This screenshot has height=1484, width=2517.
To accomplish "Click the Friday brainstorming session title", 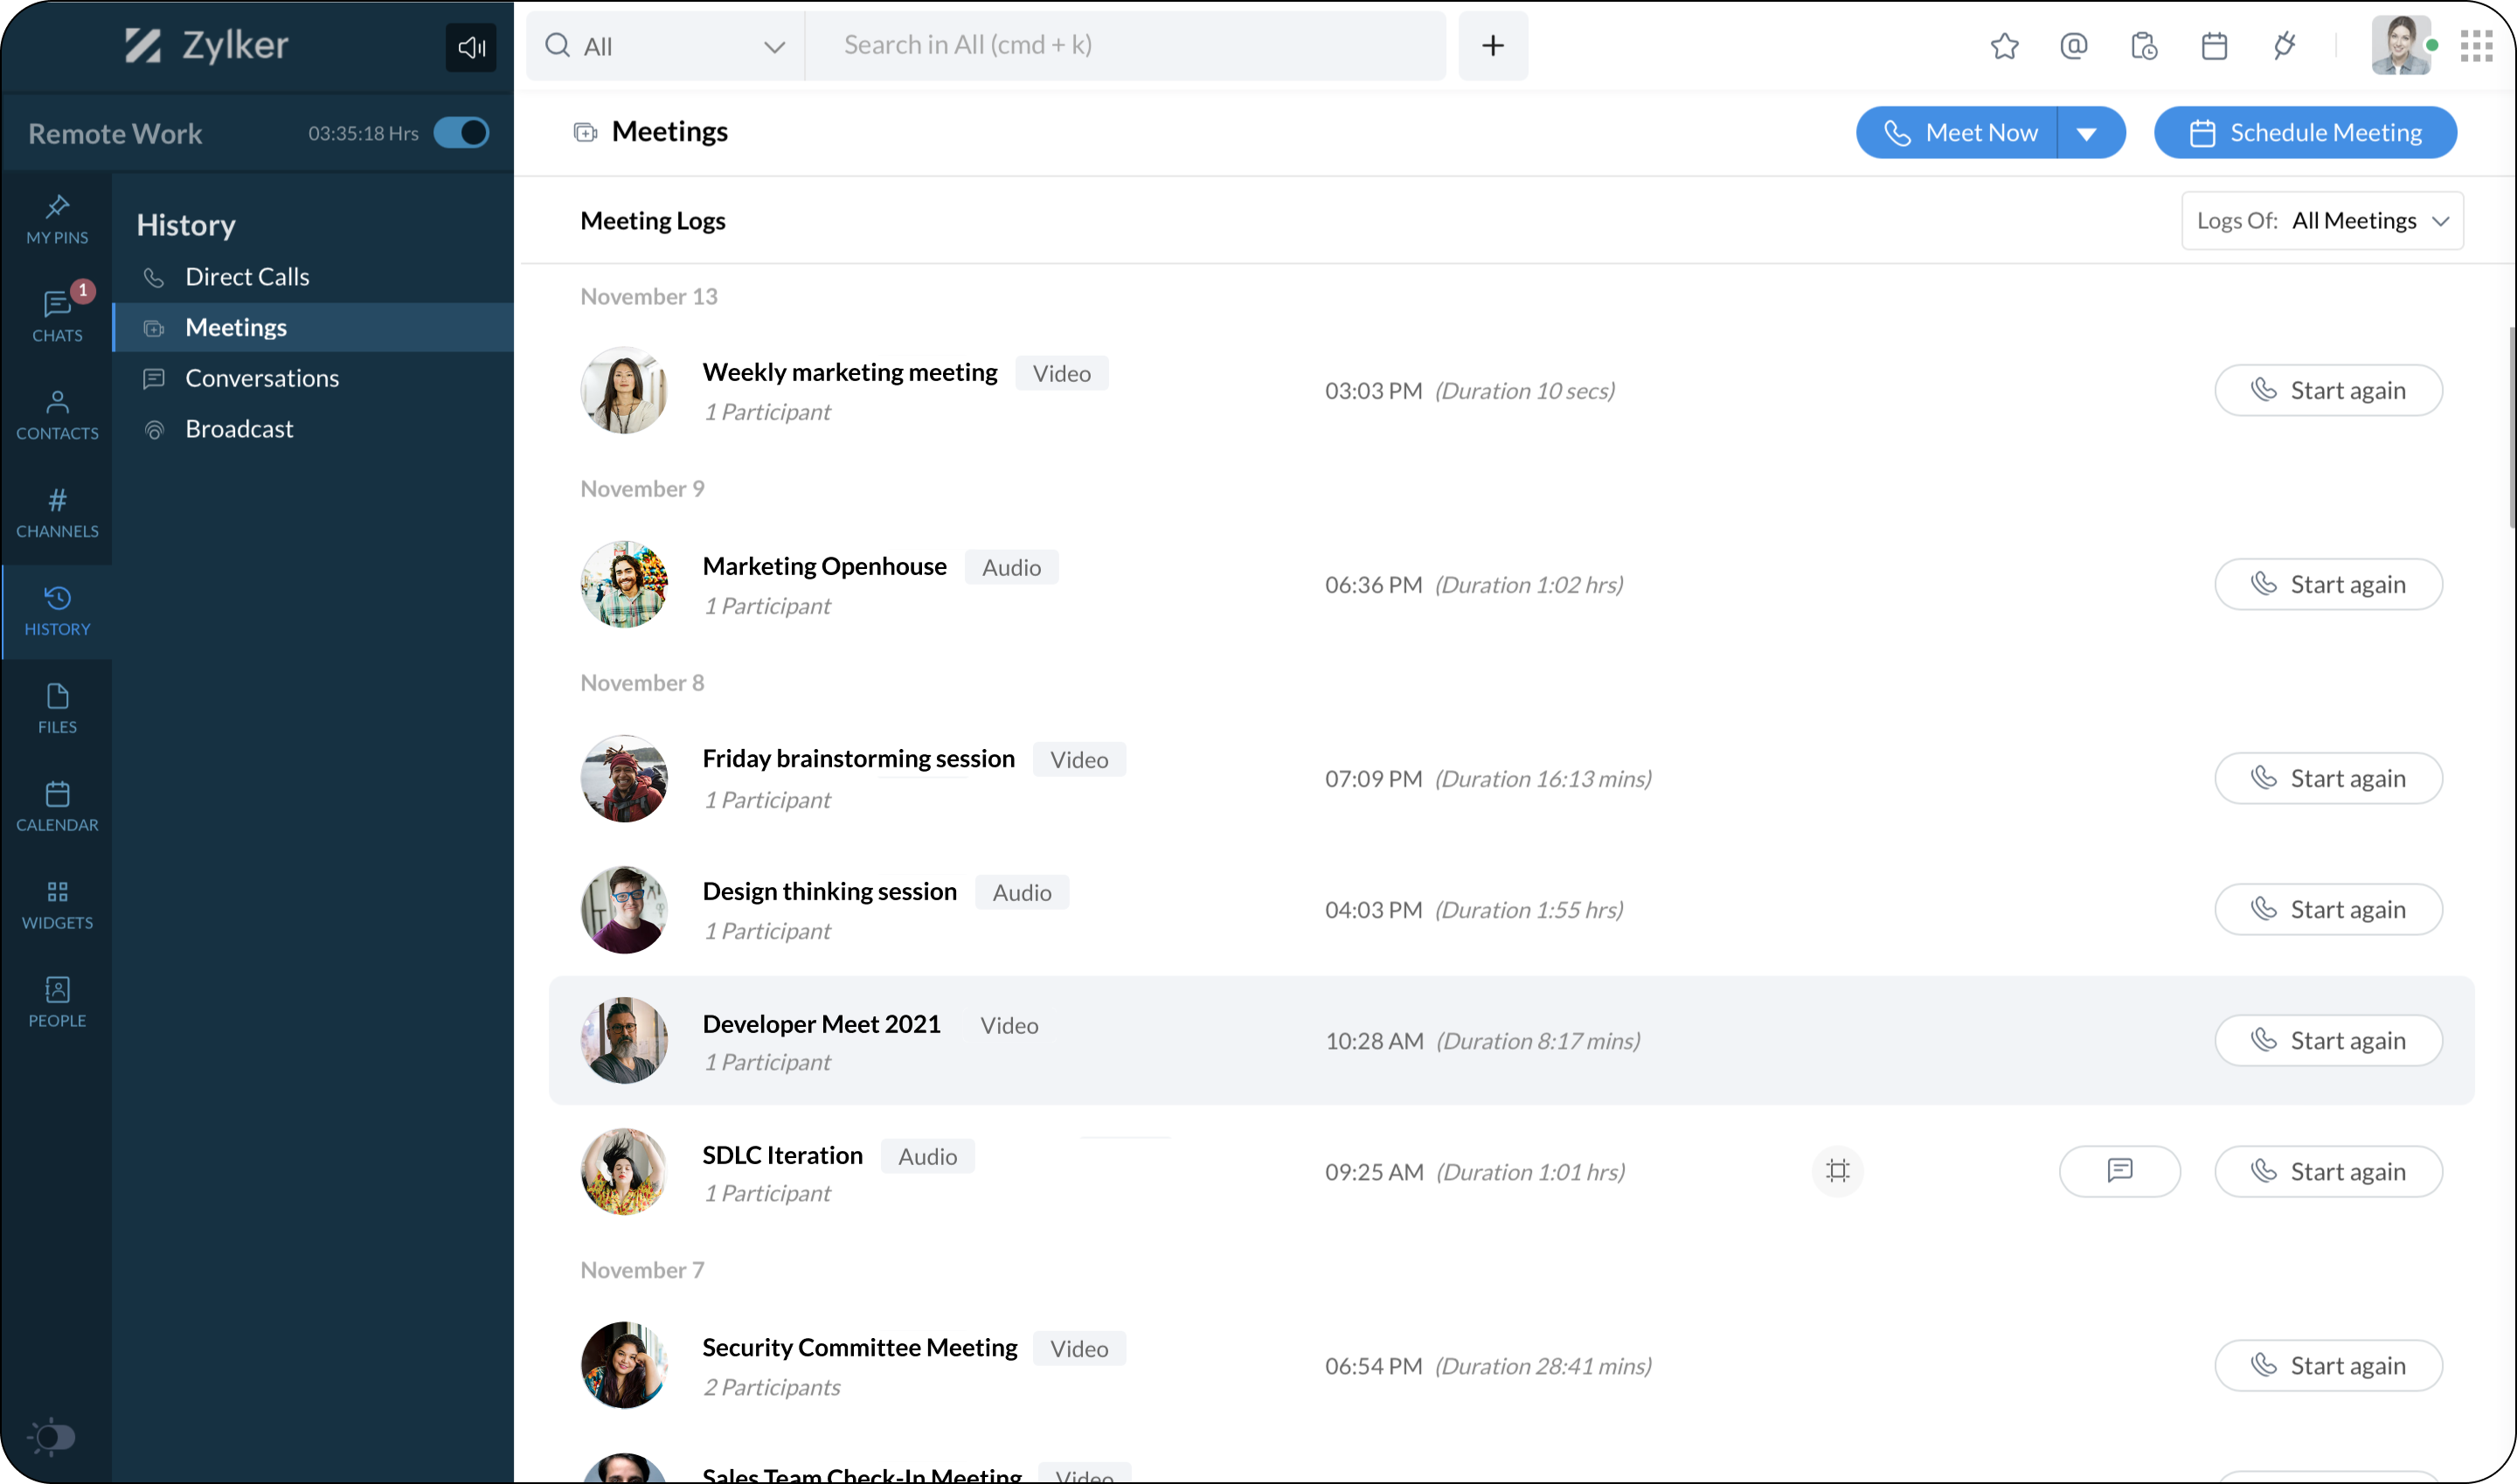I will coord(858,759).
